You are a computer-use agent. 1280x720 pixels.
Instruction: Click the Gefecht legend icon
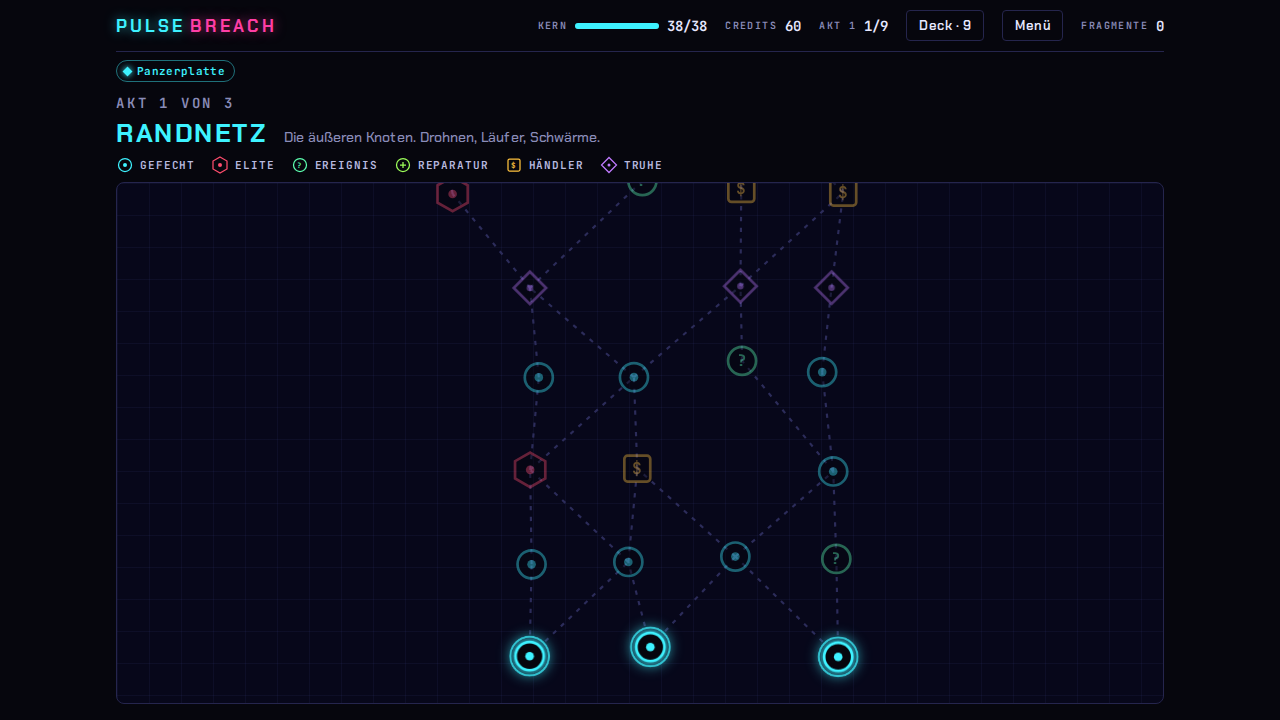point(125,165)
